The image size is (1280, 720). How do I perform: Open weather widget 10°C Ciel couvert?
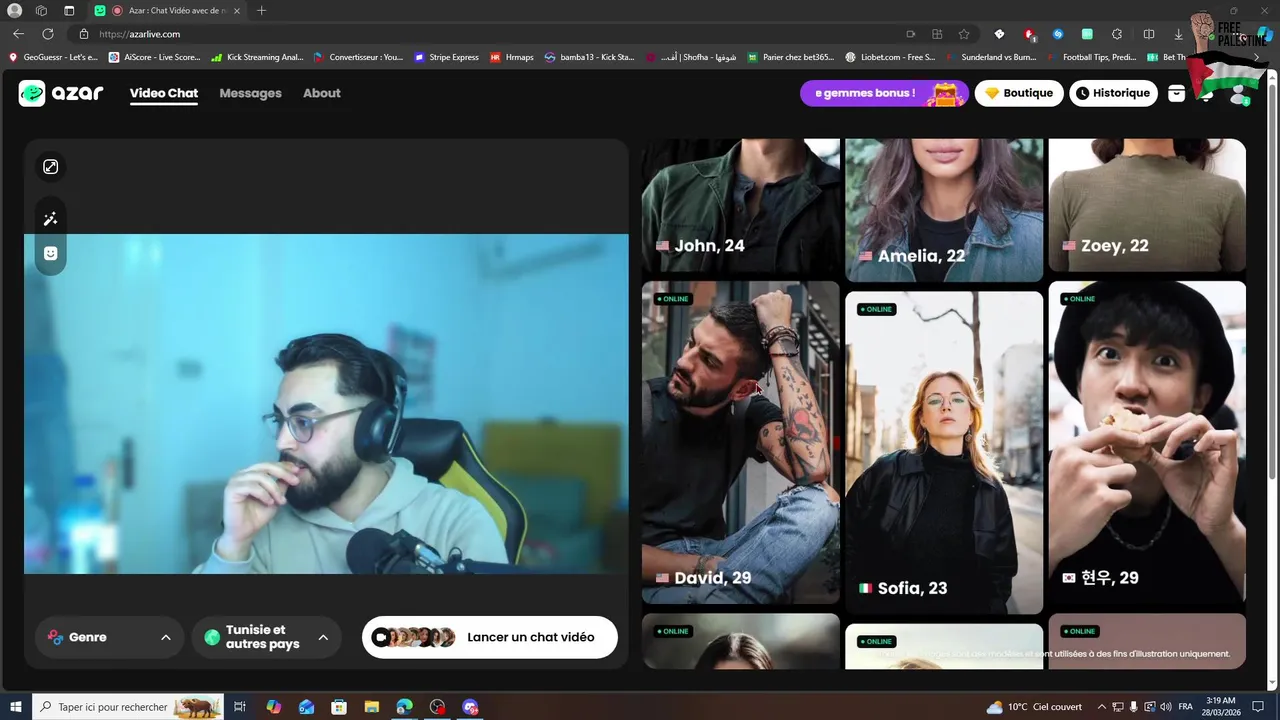click(1034, 707)
